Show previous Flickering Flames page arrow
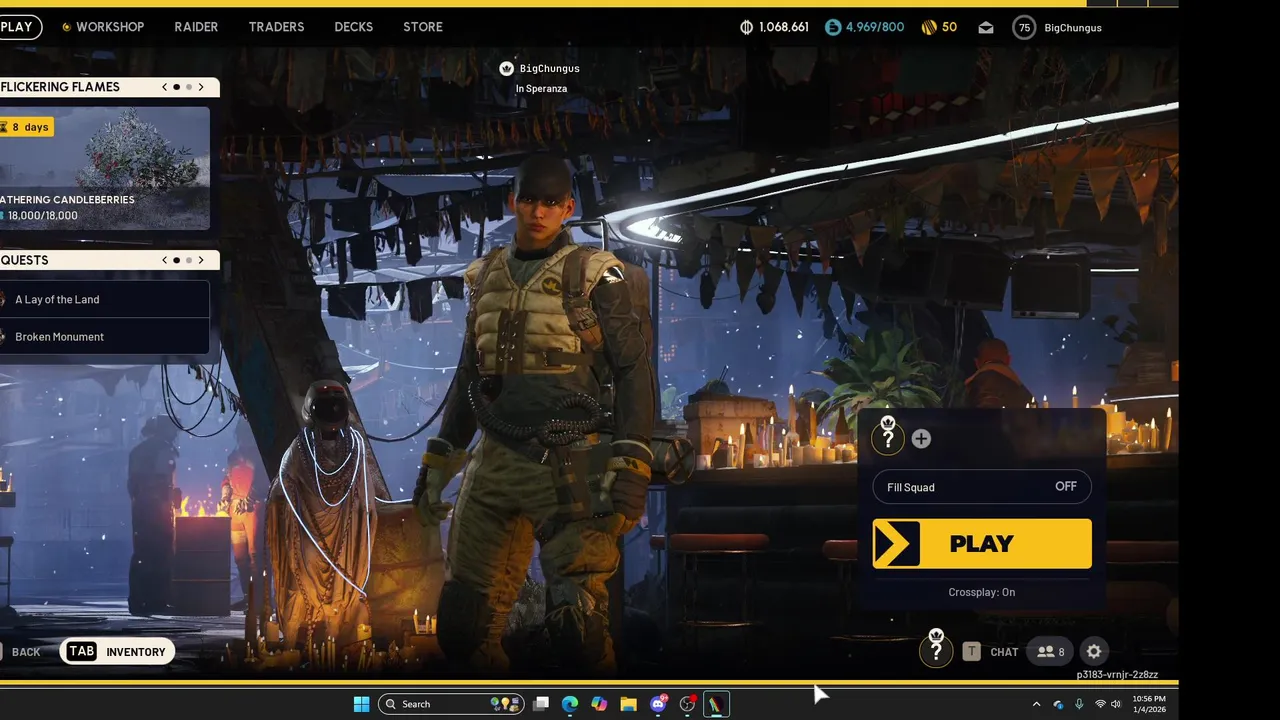The image size is (1280, 720). (x=165, y=87)
